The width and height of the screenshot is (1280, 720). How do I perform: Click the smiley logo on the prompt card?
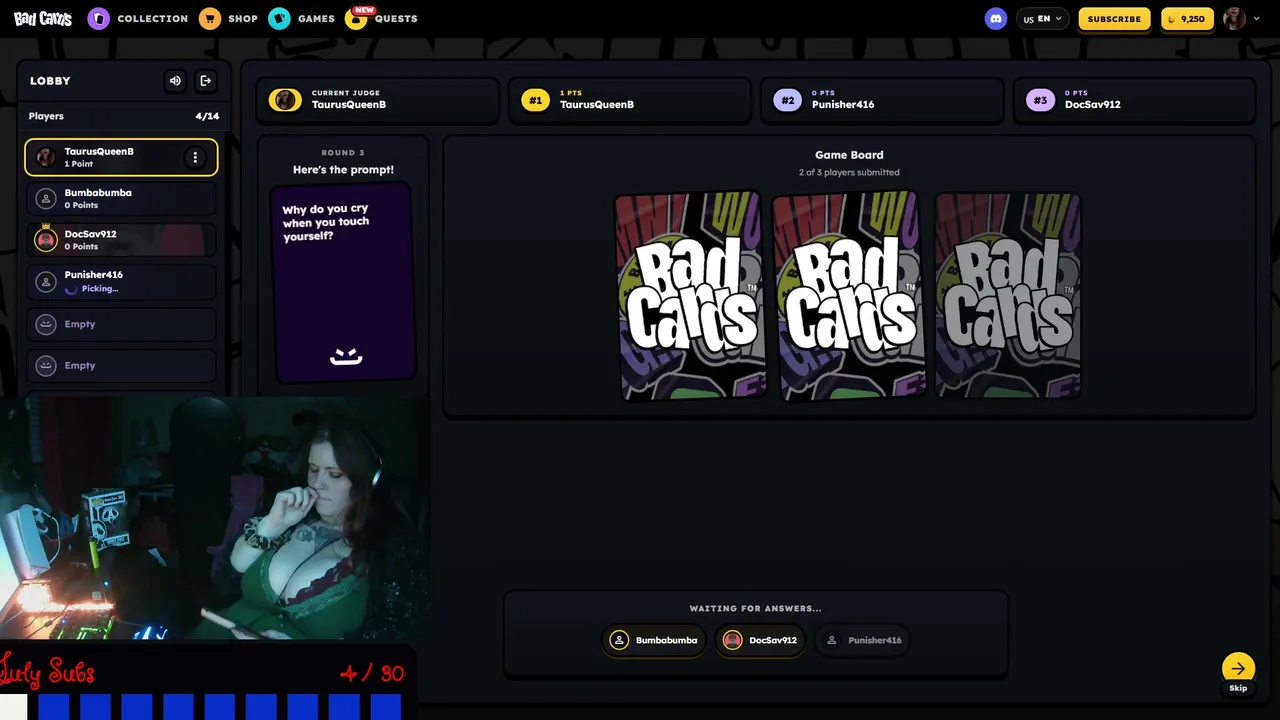346,356
